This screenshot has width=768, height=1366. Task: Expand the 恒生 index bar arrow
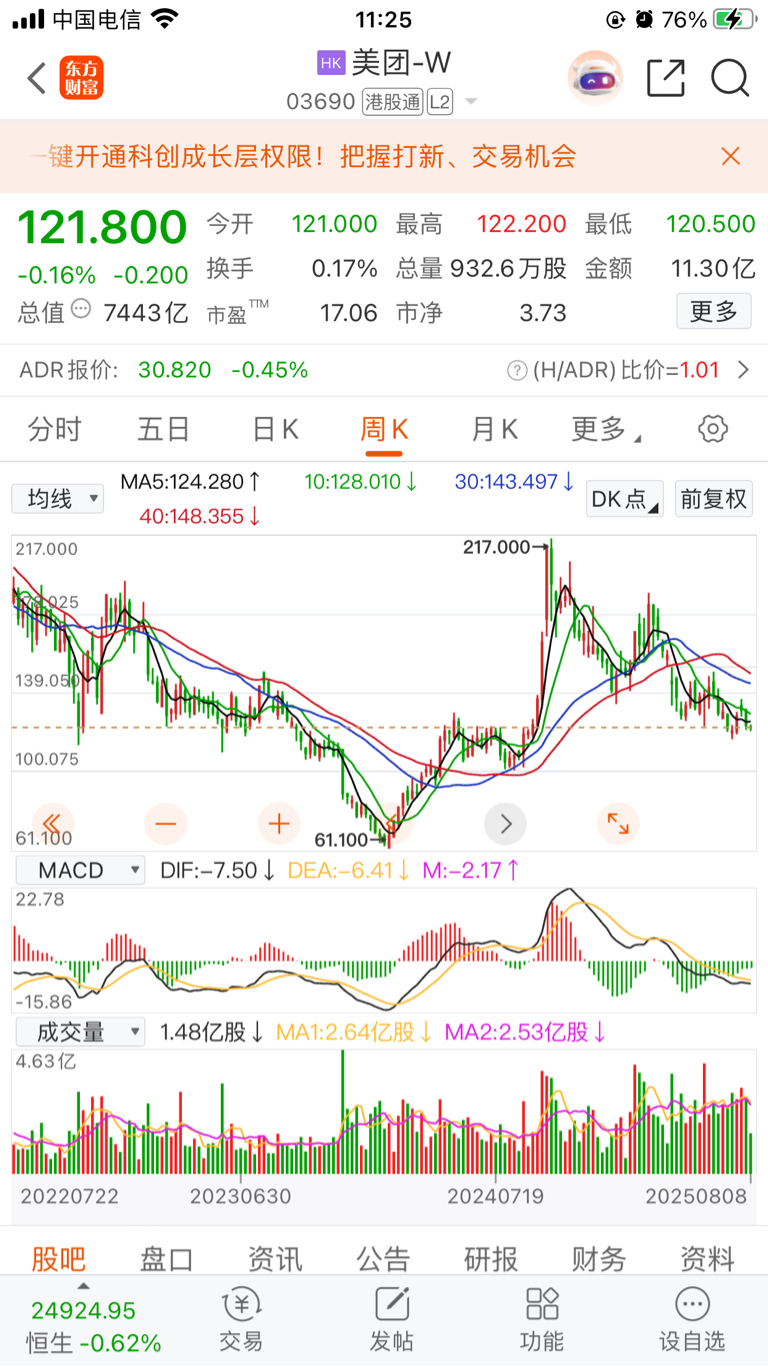point(83,1286)
